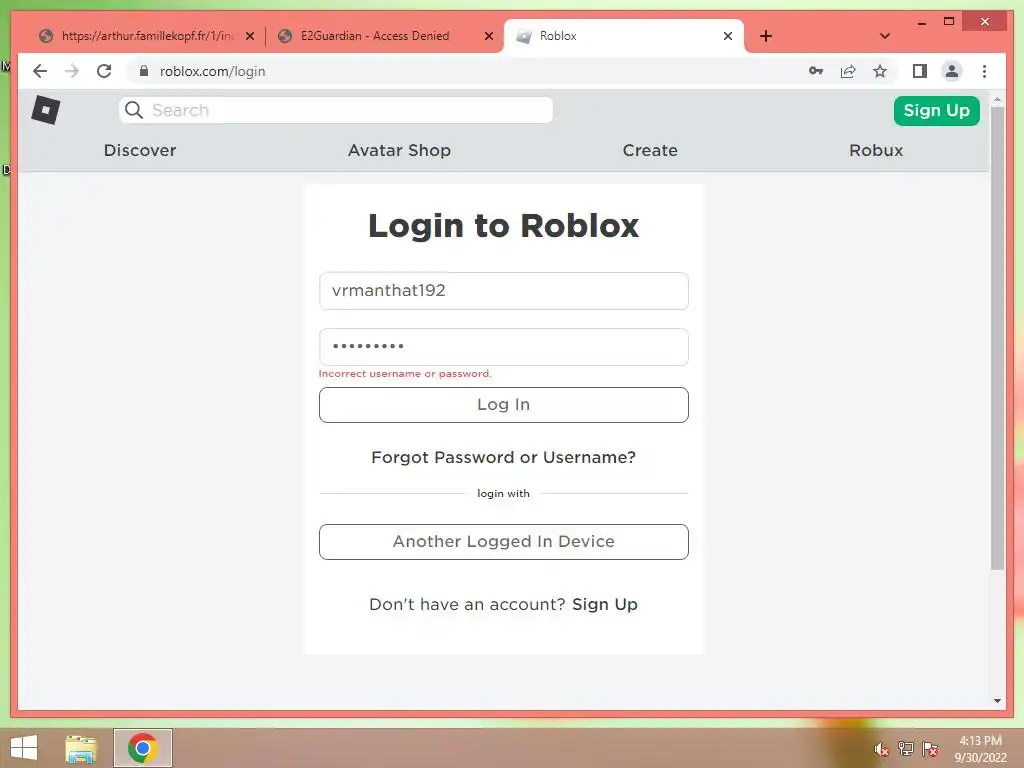Click the browser forward arrow
The image size is (1024, 768).
click(x=72, y=71)
